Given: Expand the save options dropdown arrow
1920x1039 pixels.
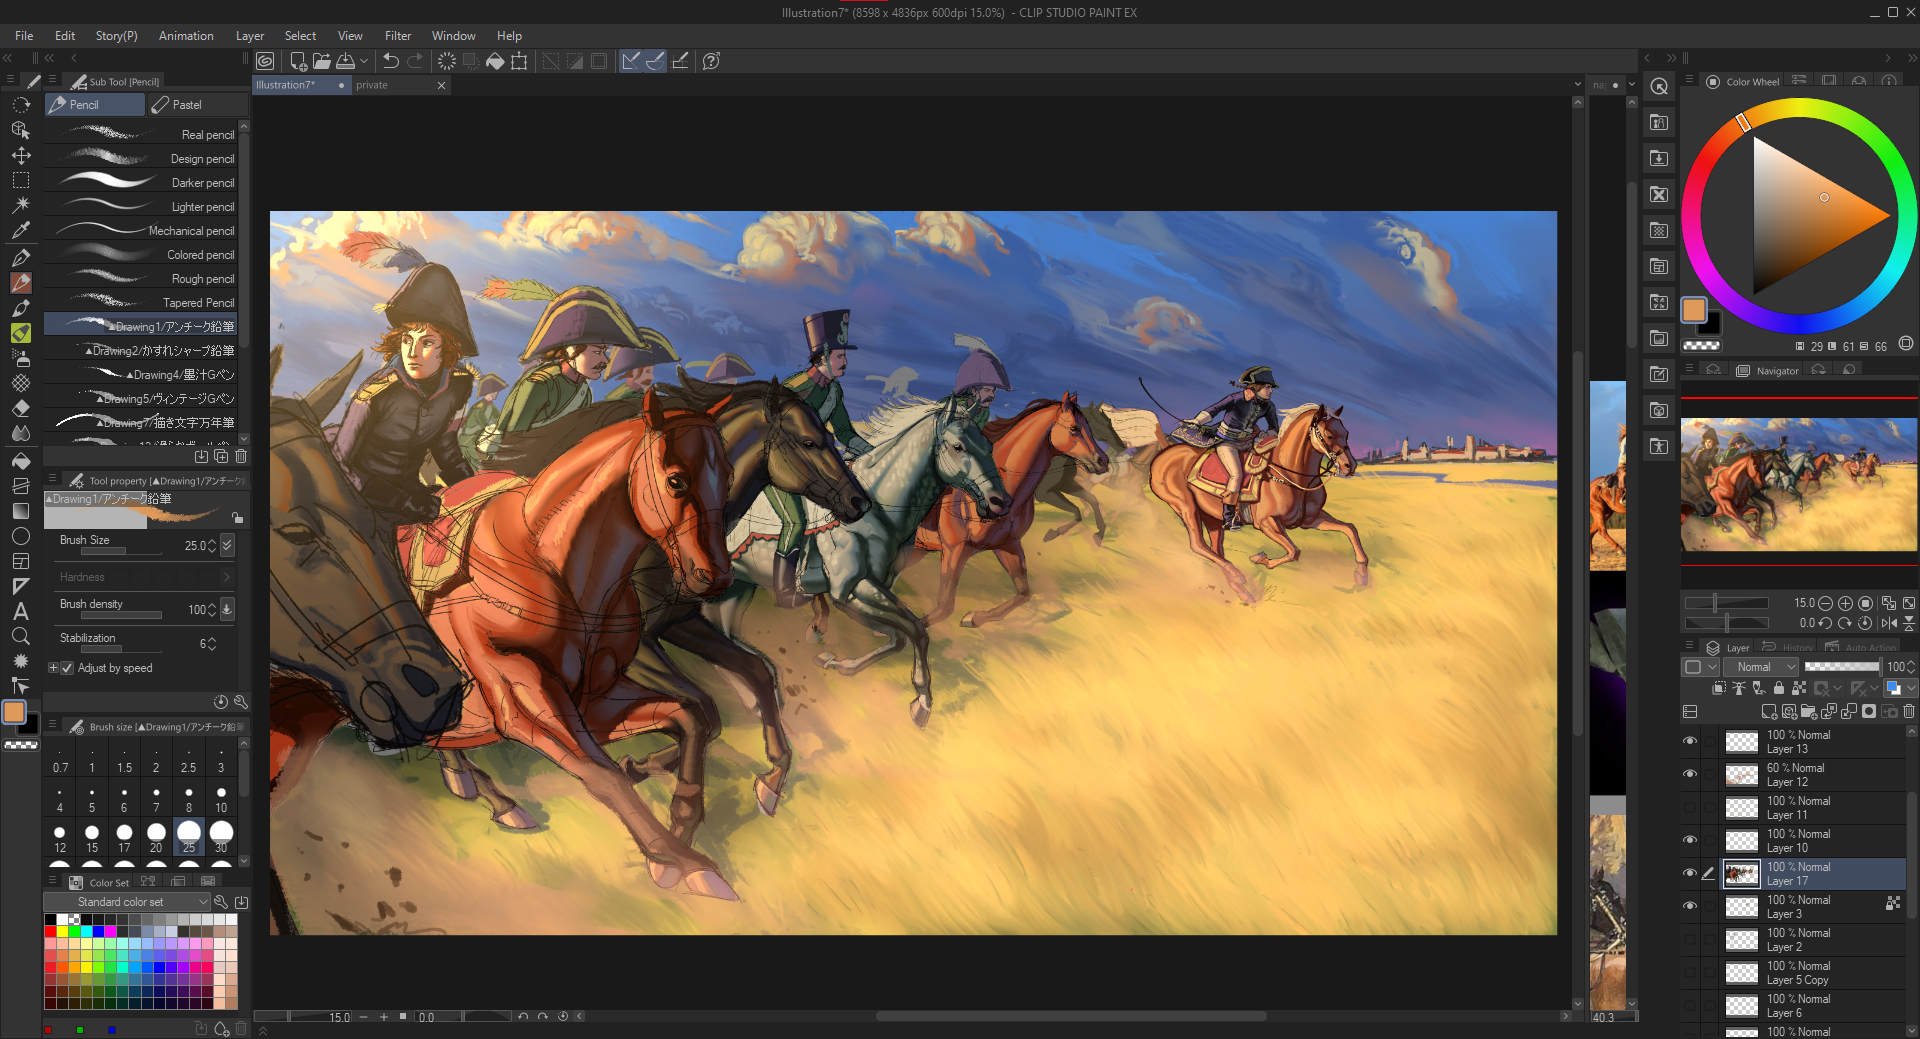Looking at the screenshot, I should (364, 61).
